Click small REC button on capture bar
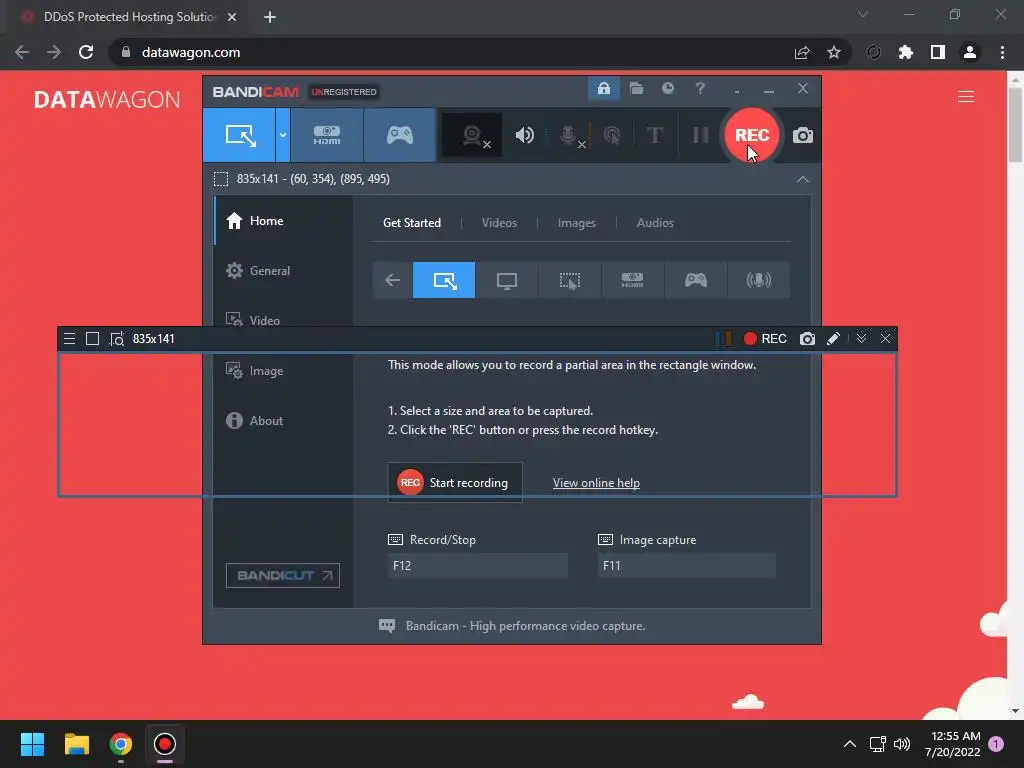This screenshot has height=768, width=1024. [x=765, y=338]
